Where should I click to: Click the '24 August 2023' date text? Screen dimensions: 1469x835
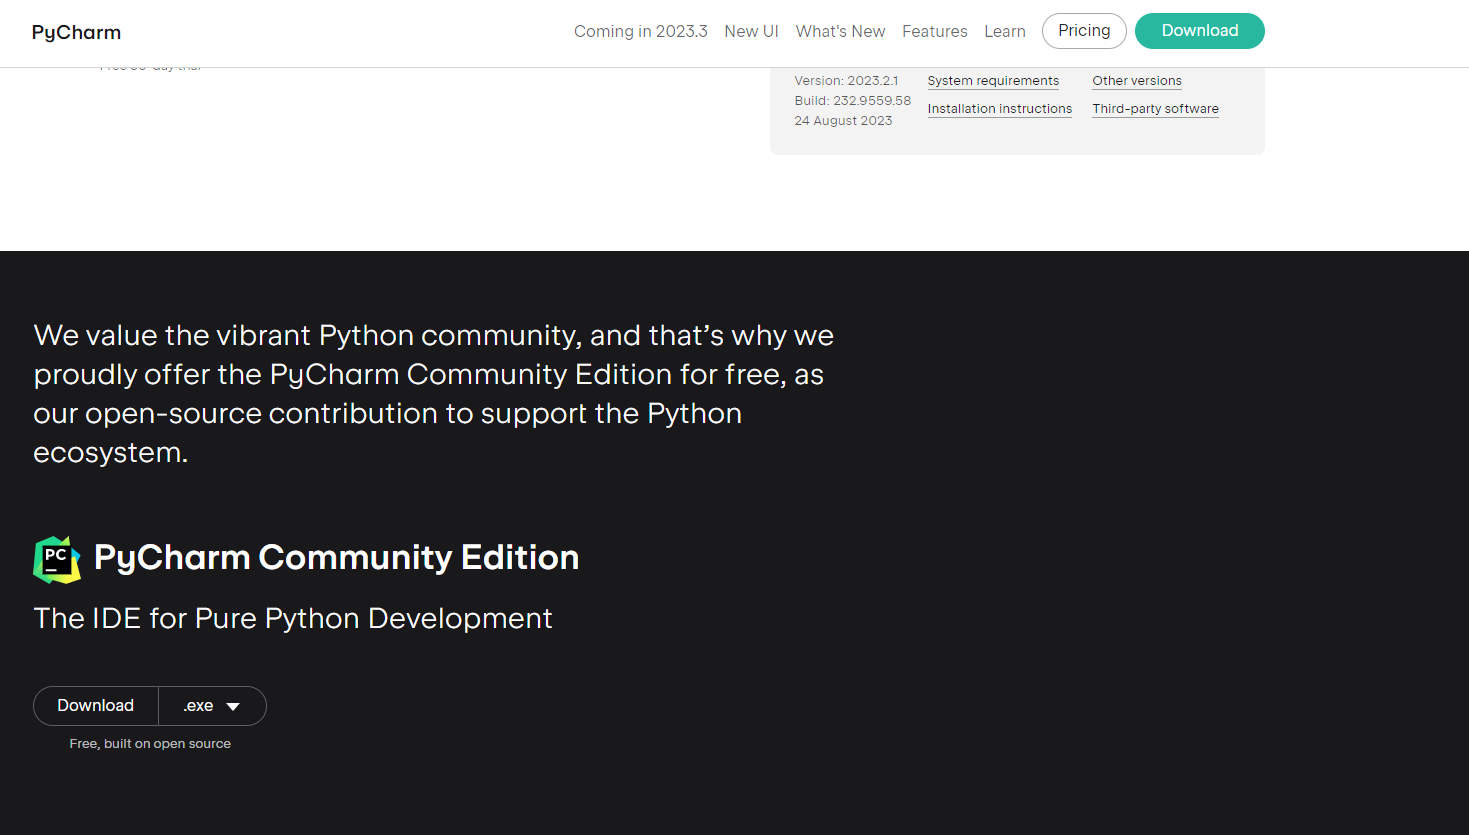pos(843,121)
